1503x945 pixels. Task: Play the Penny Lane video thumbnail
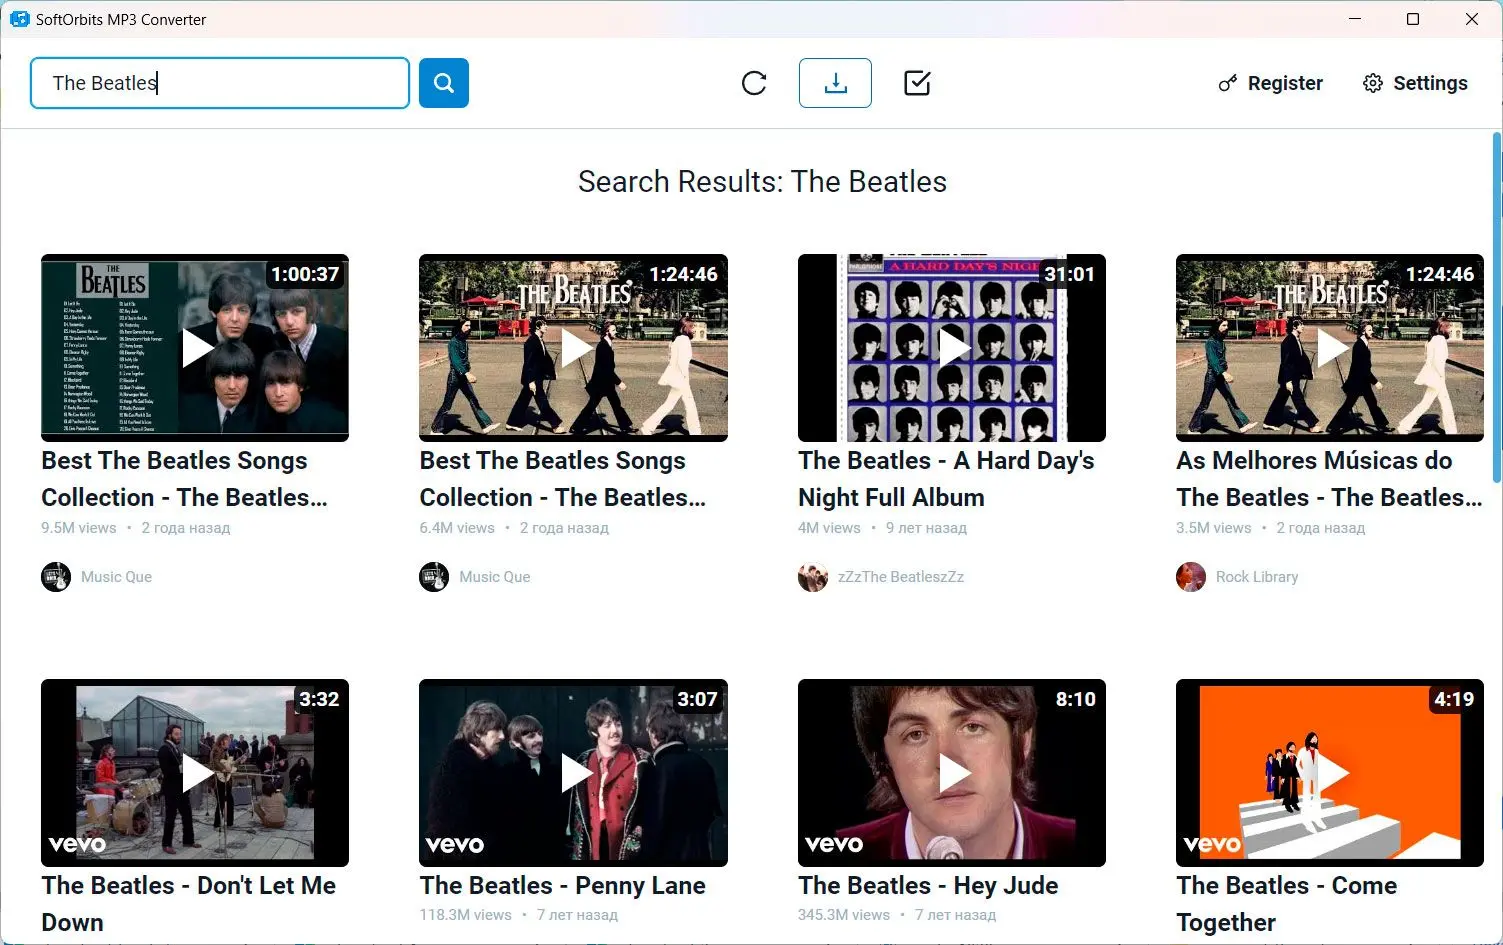pyautogui.click(x=573, y=773)
